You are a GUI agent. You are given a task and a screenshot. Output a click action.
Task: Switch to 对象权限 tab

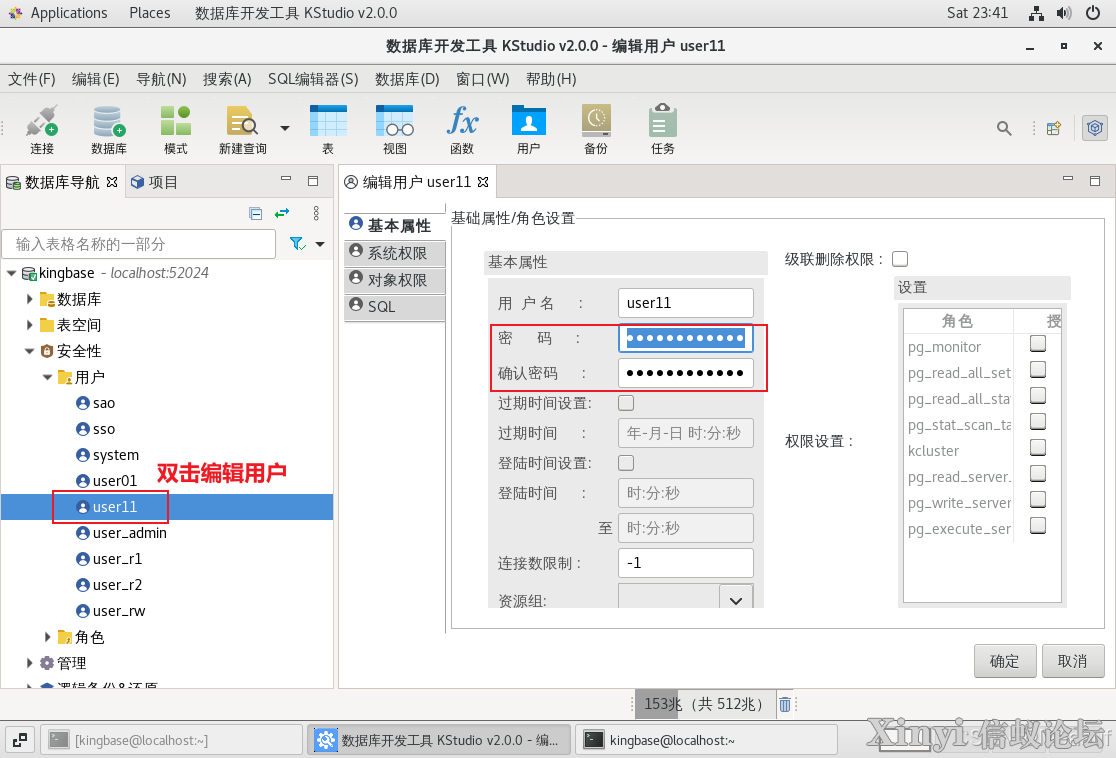pos(395,280)
